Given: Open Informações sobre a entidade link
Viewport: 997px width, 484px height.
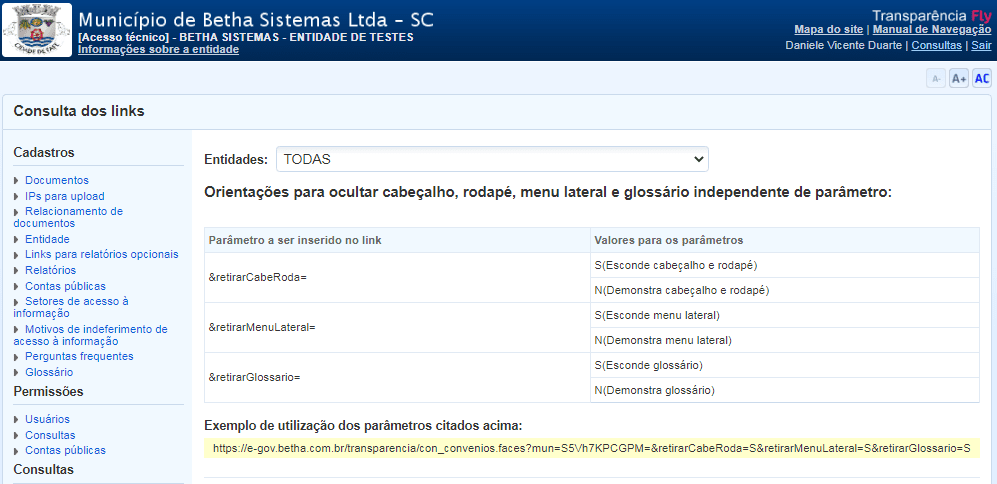Looking at the screenshot, I should tap(158, 50).
